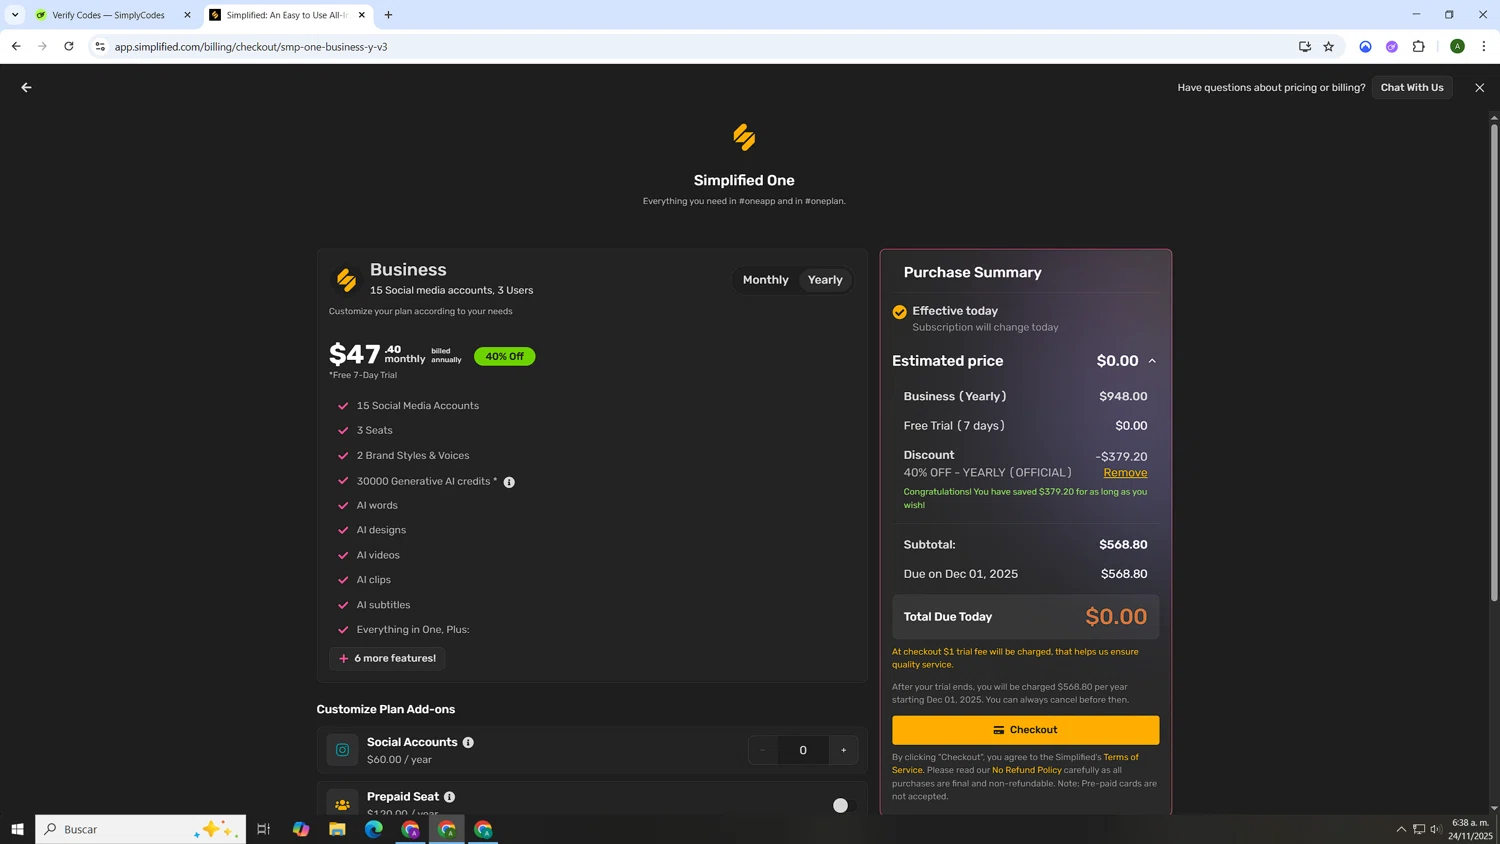The width and height of the screenshot is (1500, 844).
Task: Select Monthly billing option
Action: [x=765, y=280]
